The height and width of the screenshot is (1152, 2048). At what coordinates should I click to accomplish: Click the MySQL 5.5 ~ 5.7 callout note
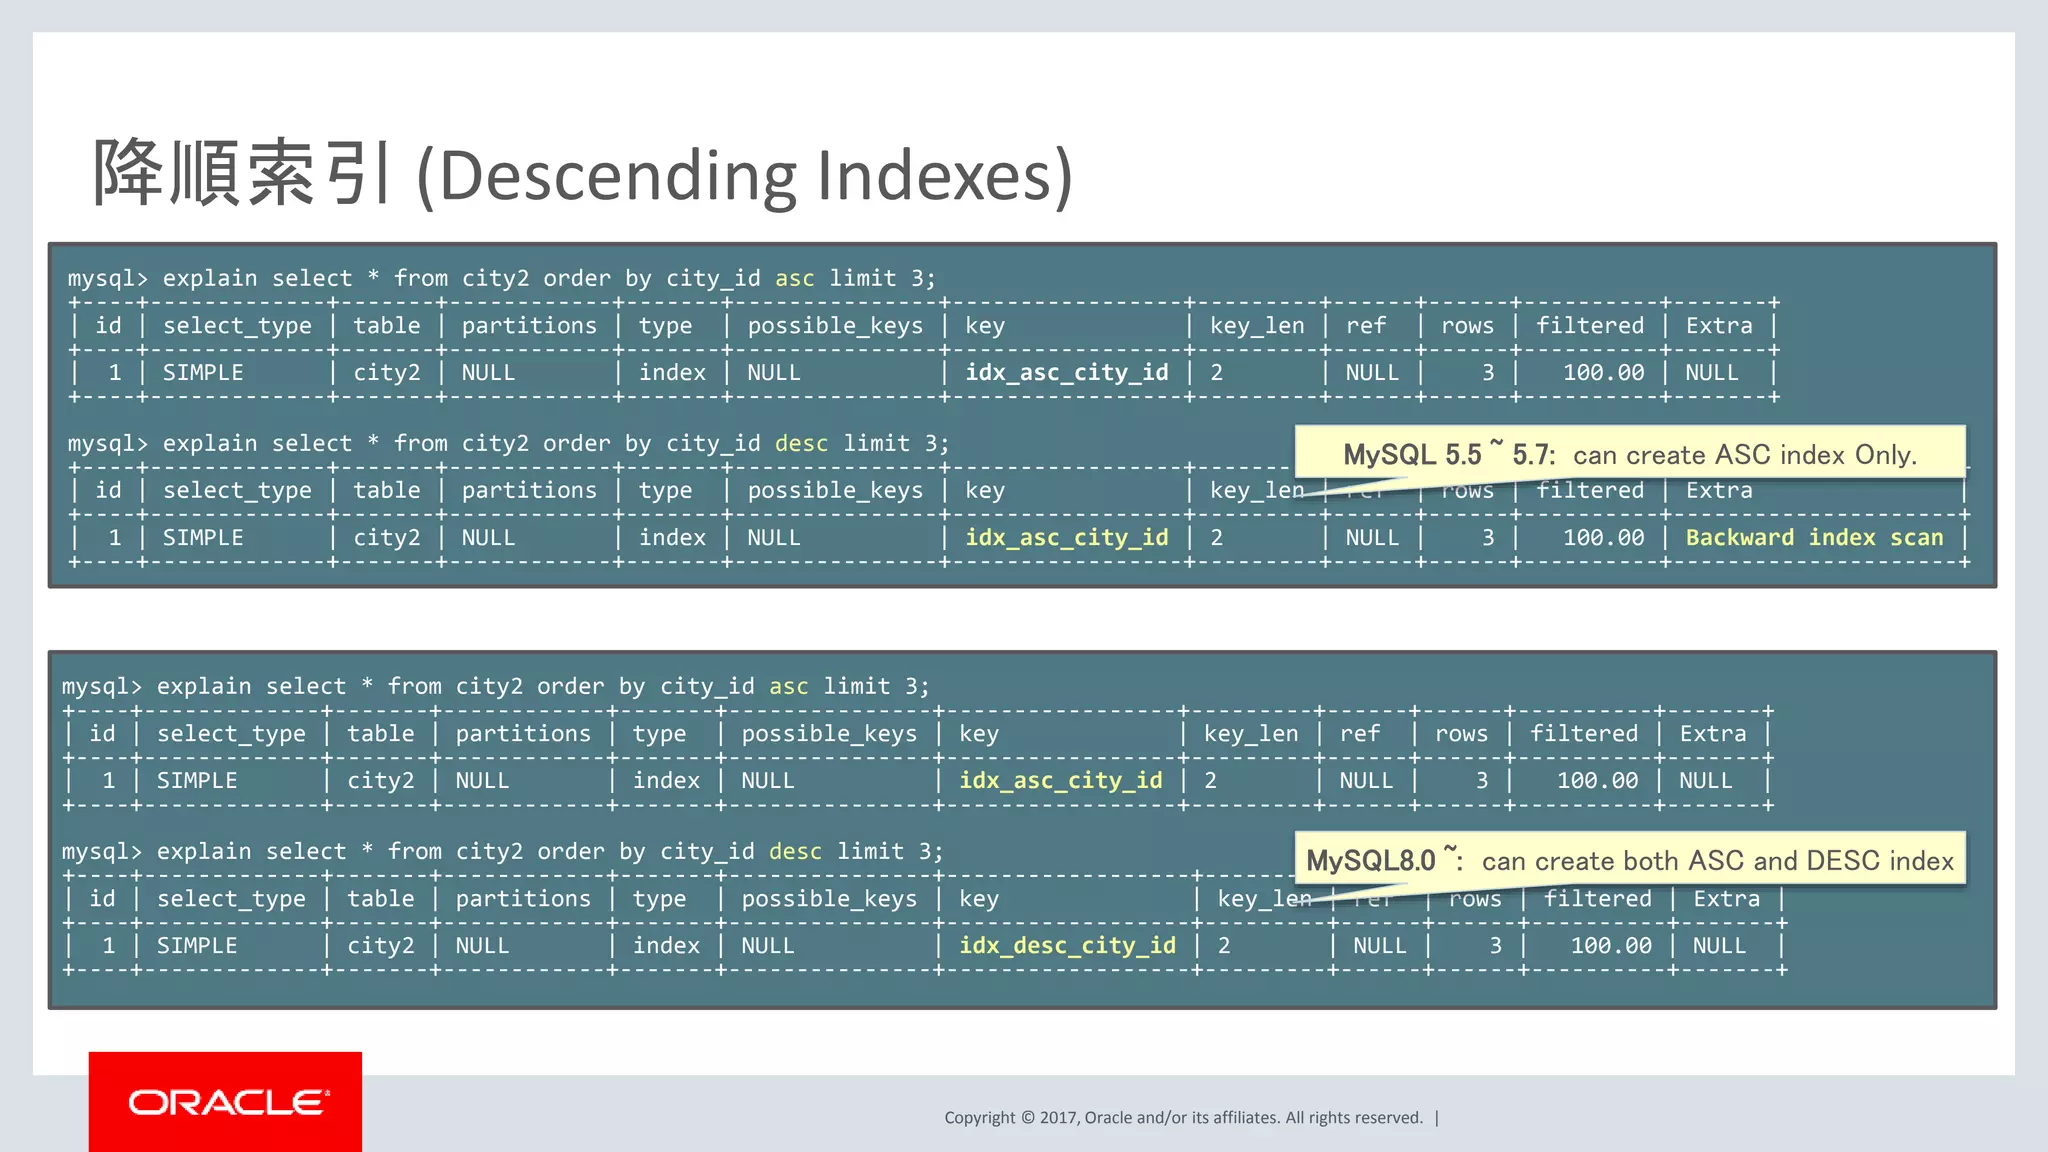(1629, 455)
